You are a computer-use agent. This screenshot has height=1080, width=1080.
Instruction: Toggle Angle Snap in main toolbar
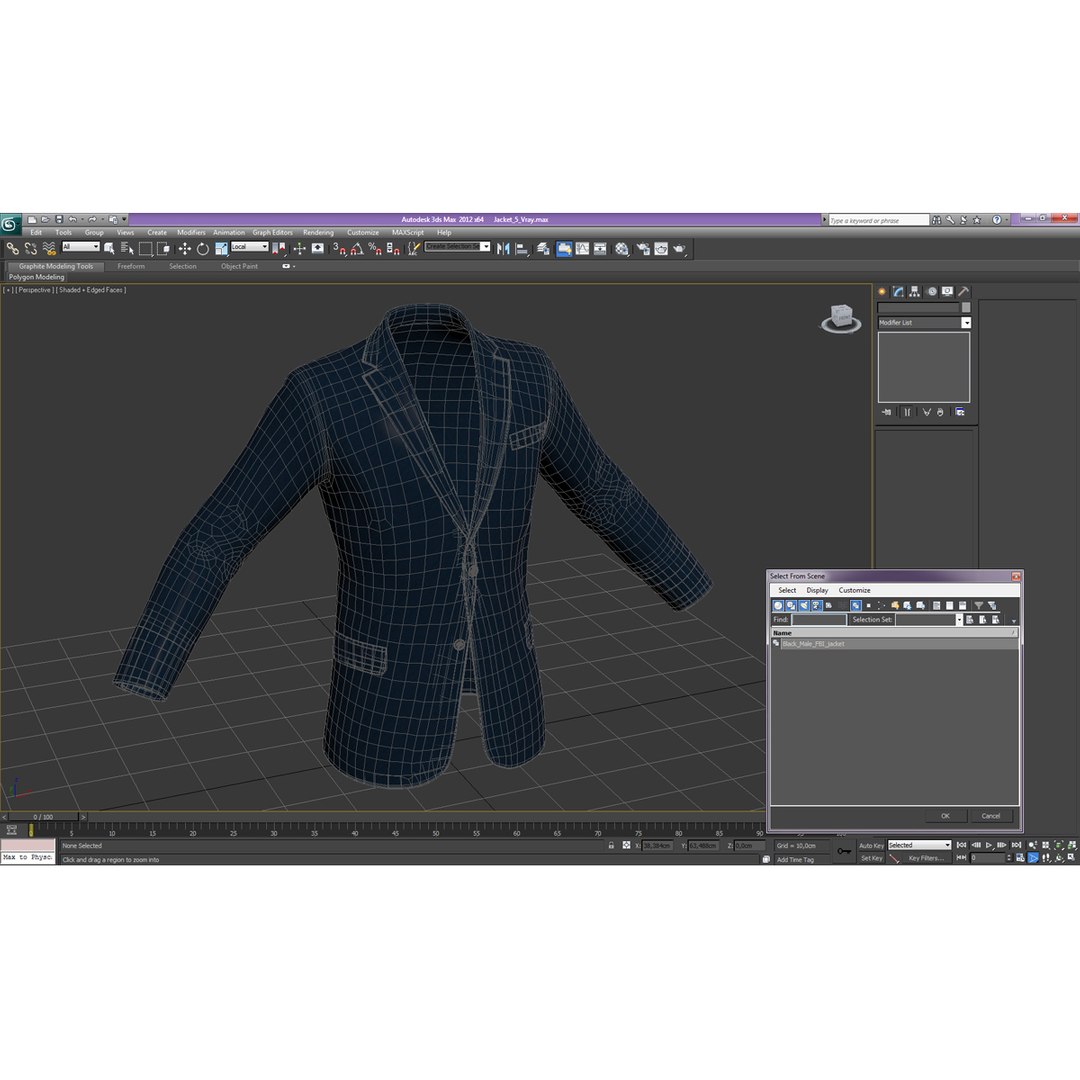[357, 249]
